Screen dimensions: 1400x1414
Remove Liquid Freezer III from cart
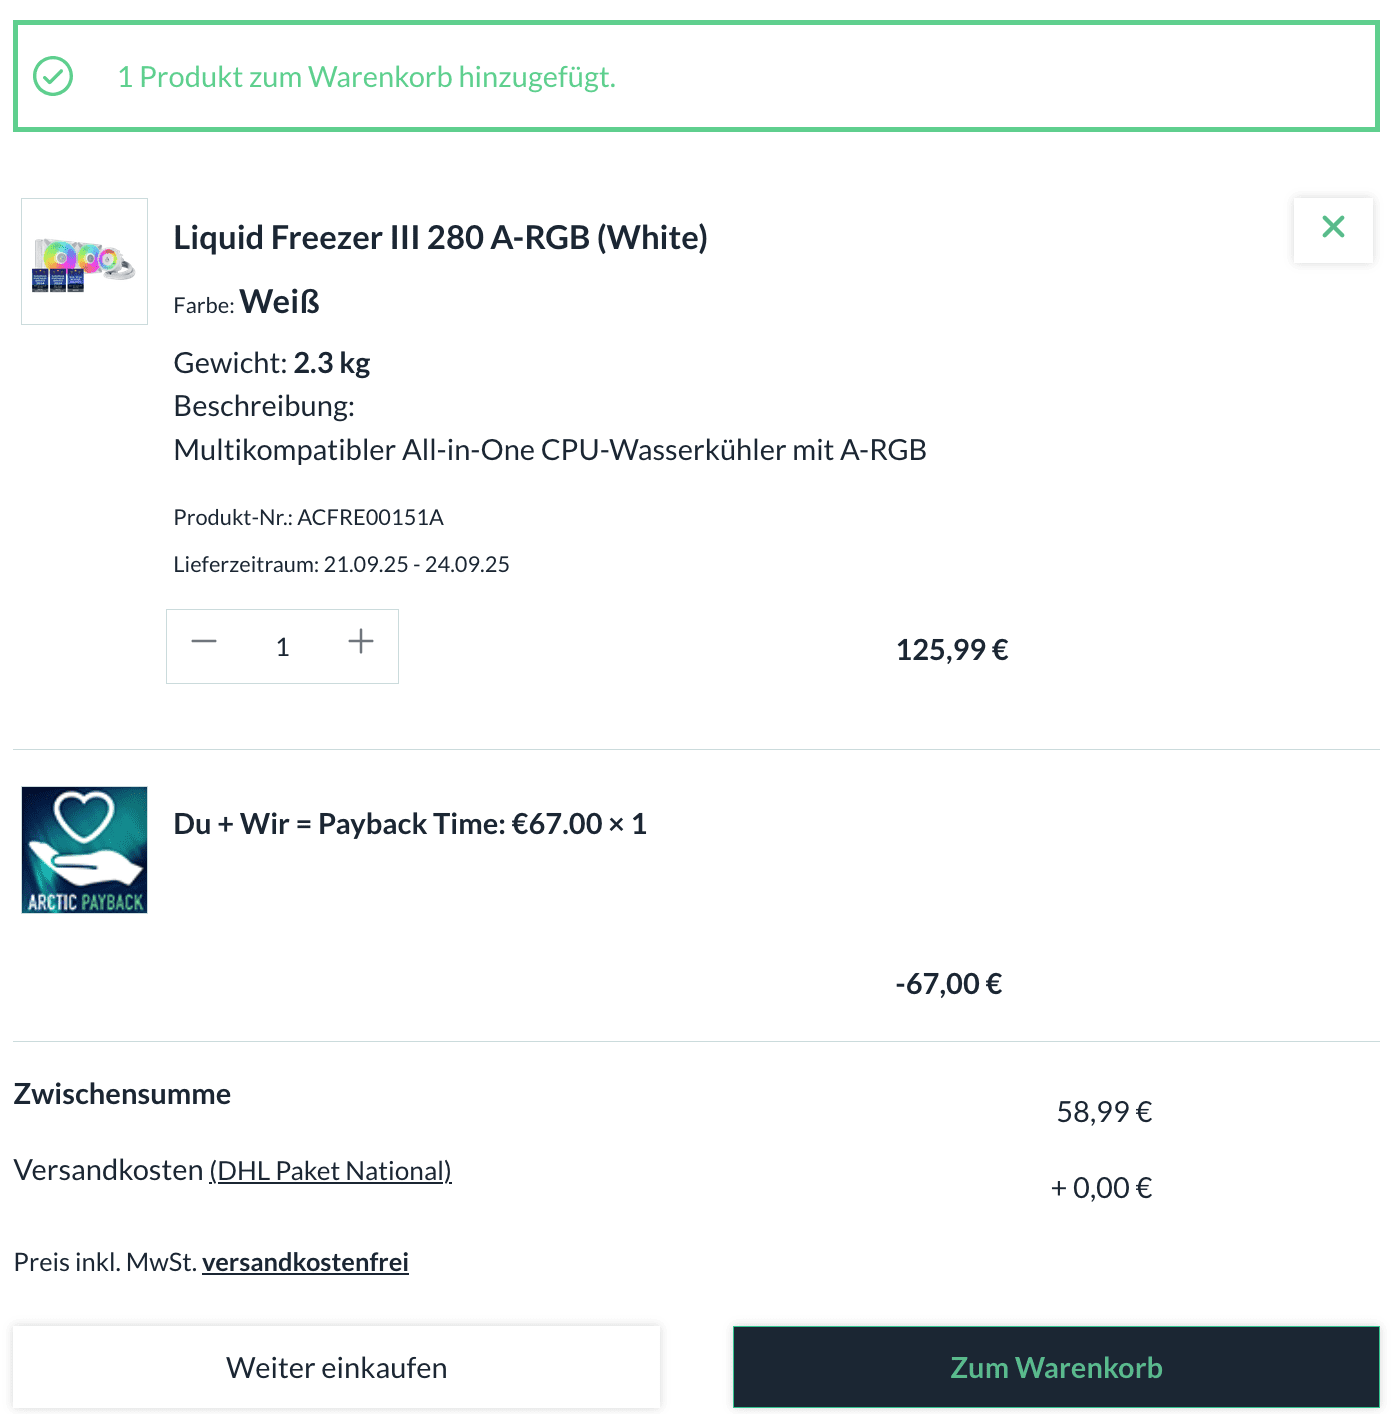(1332, 228)
